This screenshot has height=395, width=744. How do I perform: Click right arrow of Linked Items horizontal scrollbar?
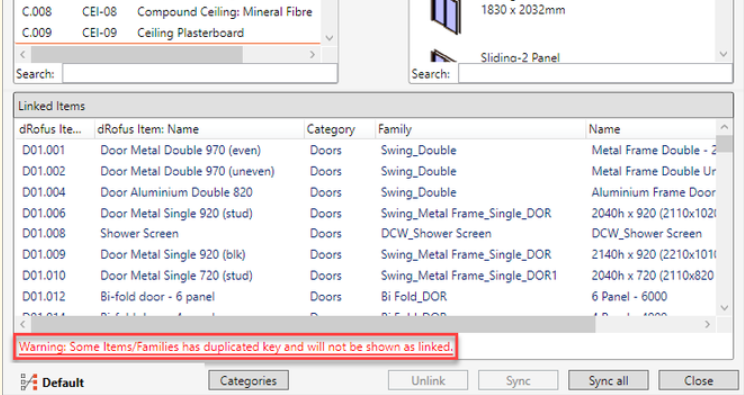pyautogui.click(x=707, y=324)
